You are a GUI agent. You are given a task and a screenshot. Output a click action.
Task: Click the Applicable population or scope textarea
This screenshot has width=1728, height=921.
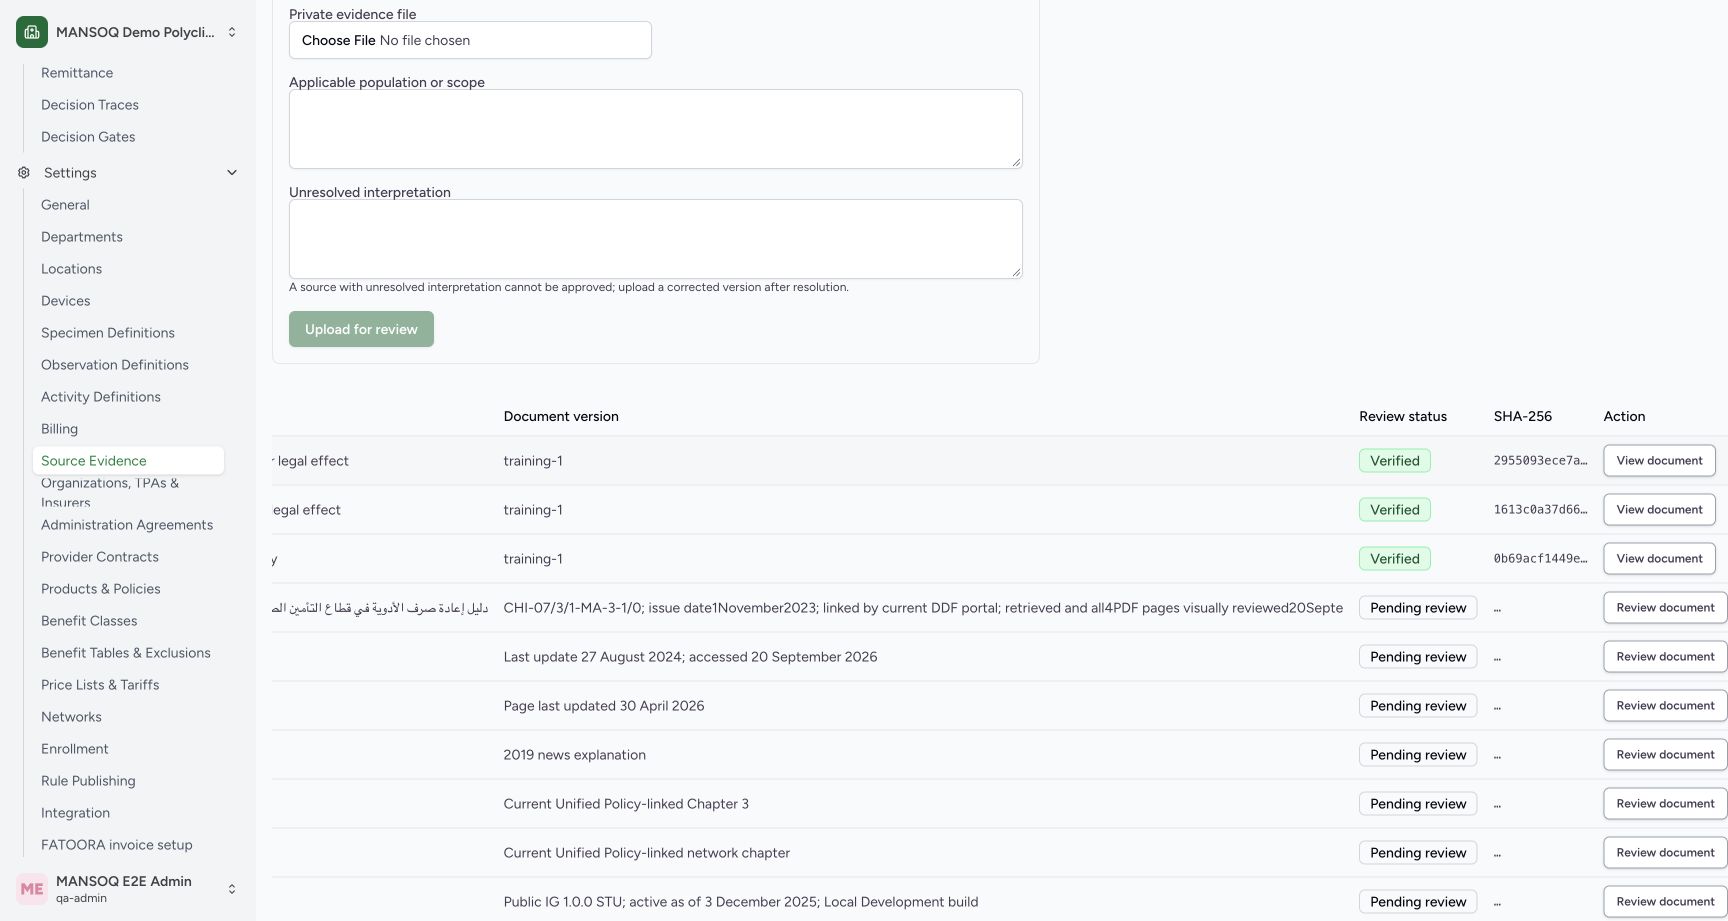655,129
